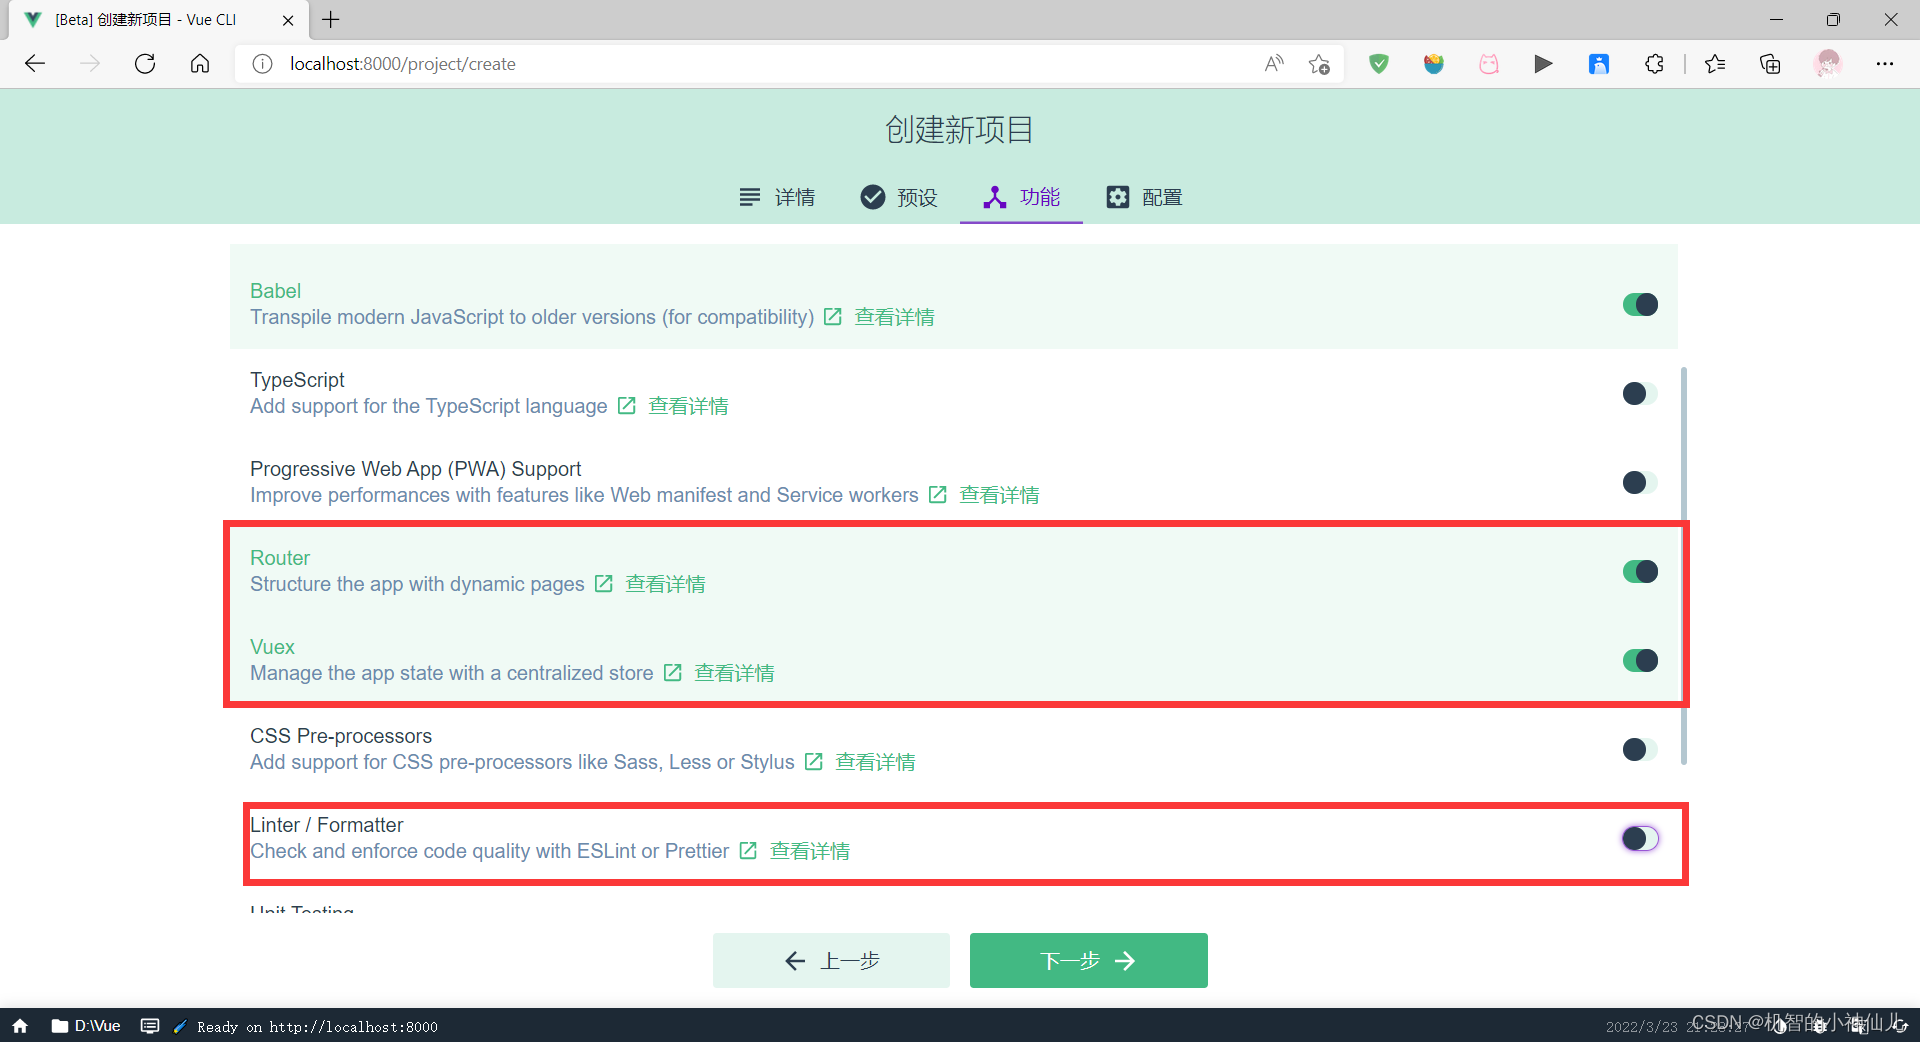Open a new browser tab

point(331,19)
